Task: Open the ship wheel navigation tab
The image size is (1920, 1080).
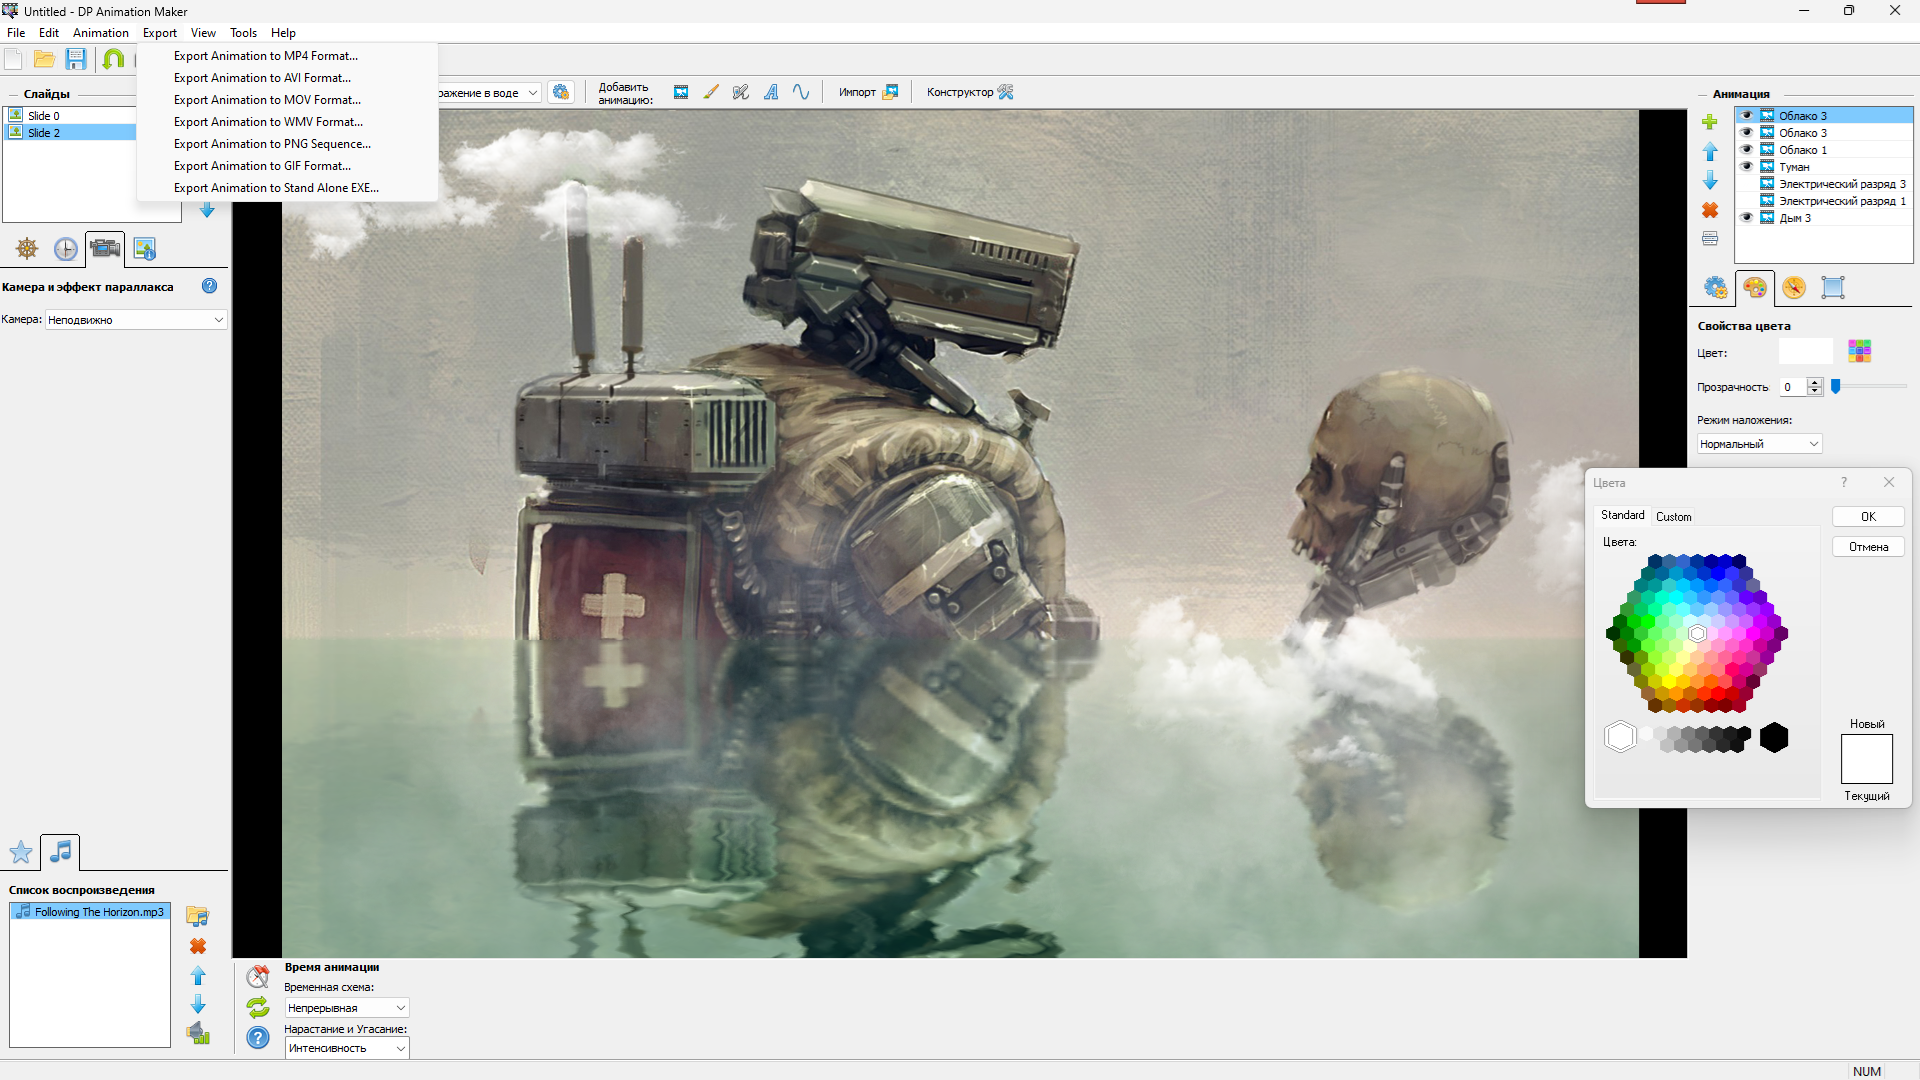Action: click(x=27, y=248)
